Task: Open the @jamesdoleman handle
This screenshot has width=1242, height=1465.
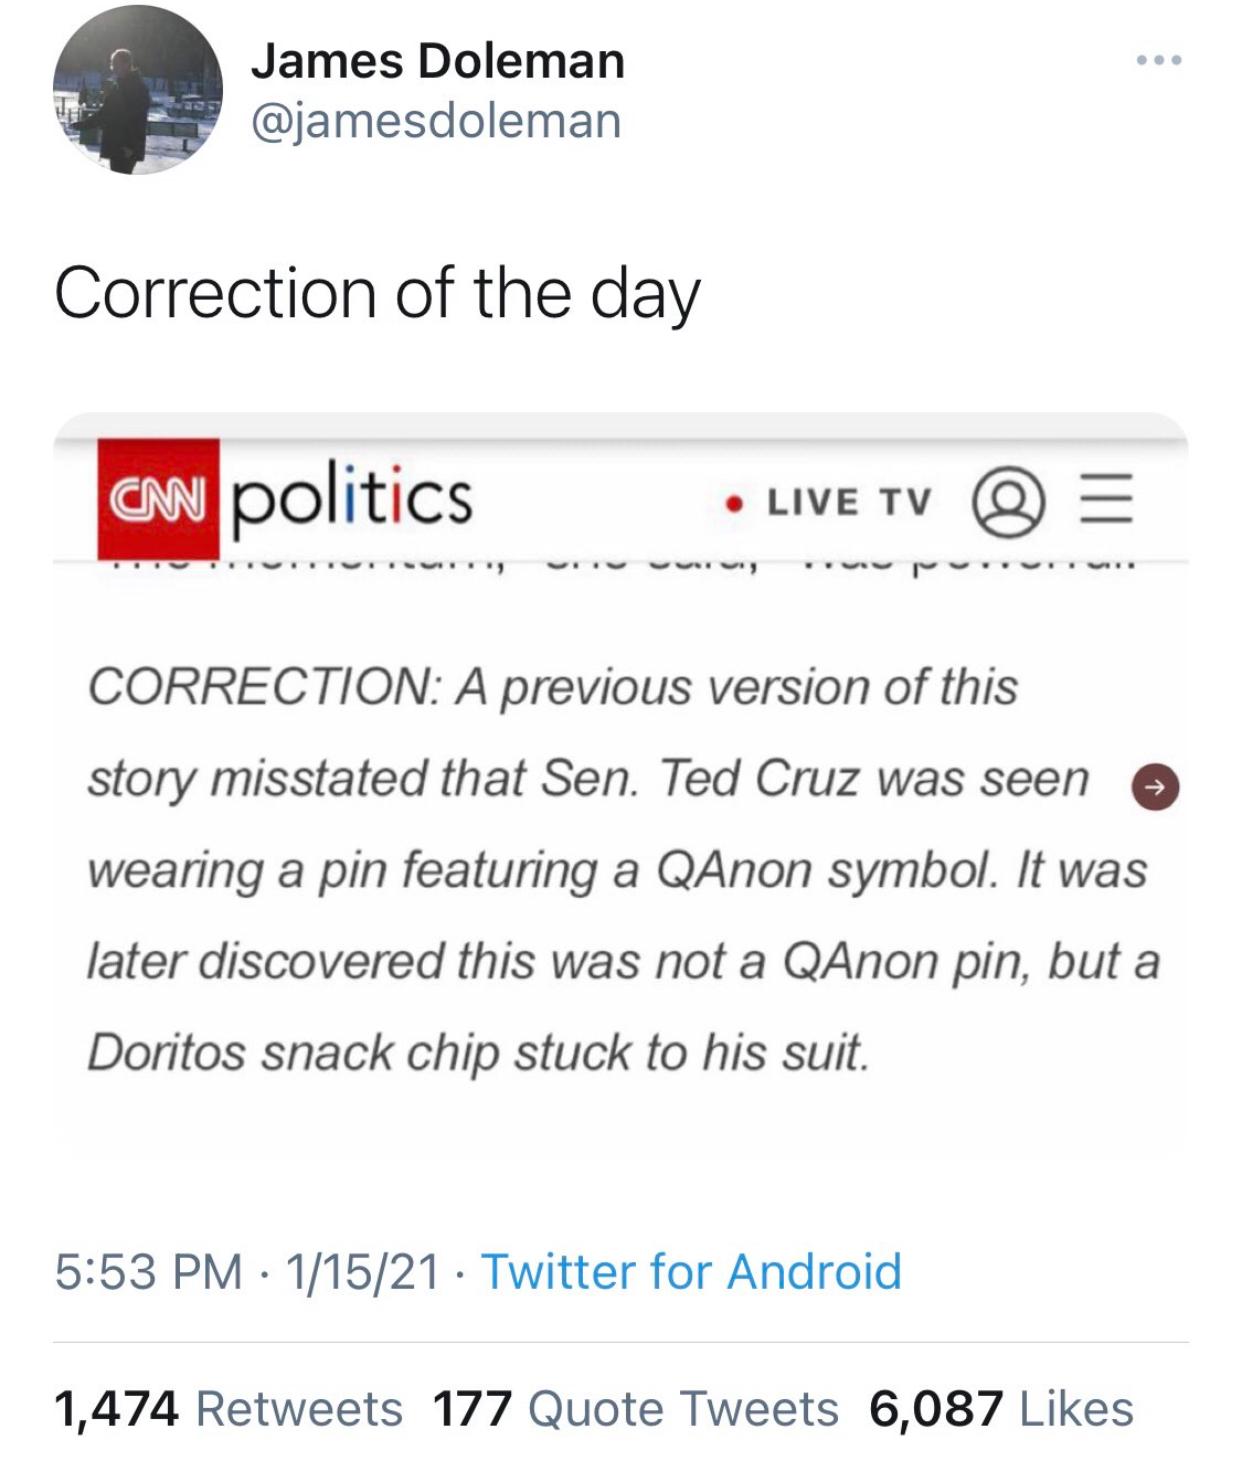Action: pyautogui.click(x=436, y=121)
